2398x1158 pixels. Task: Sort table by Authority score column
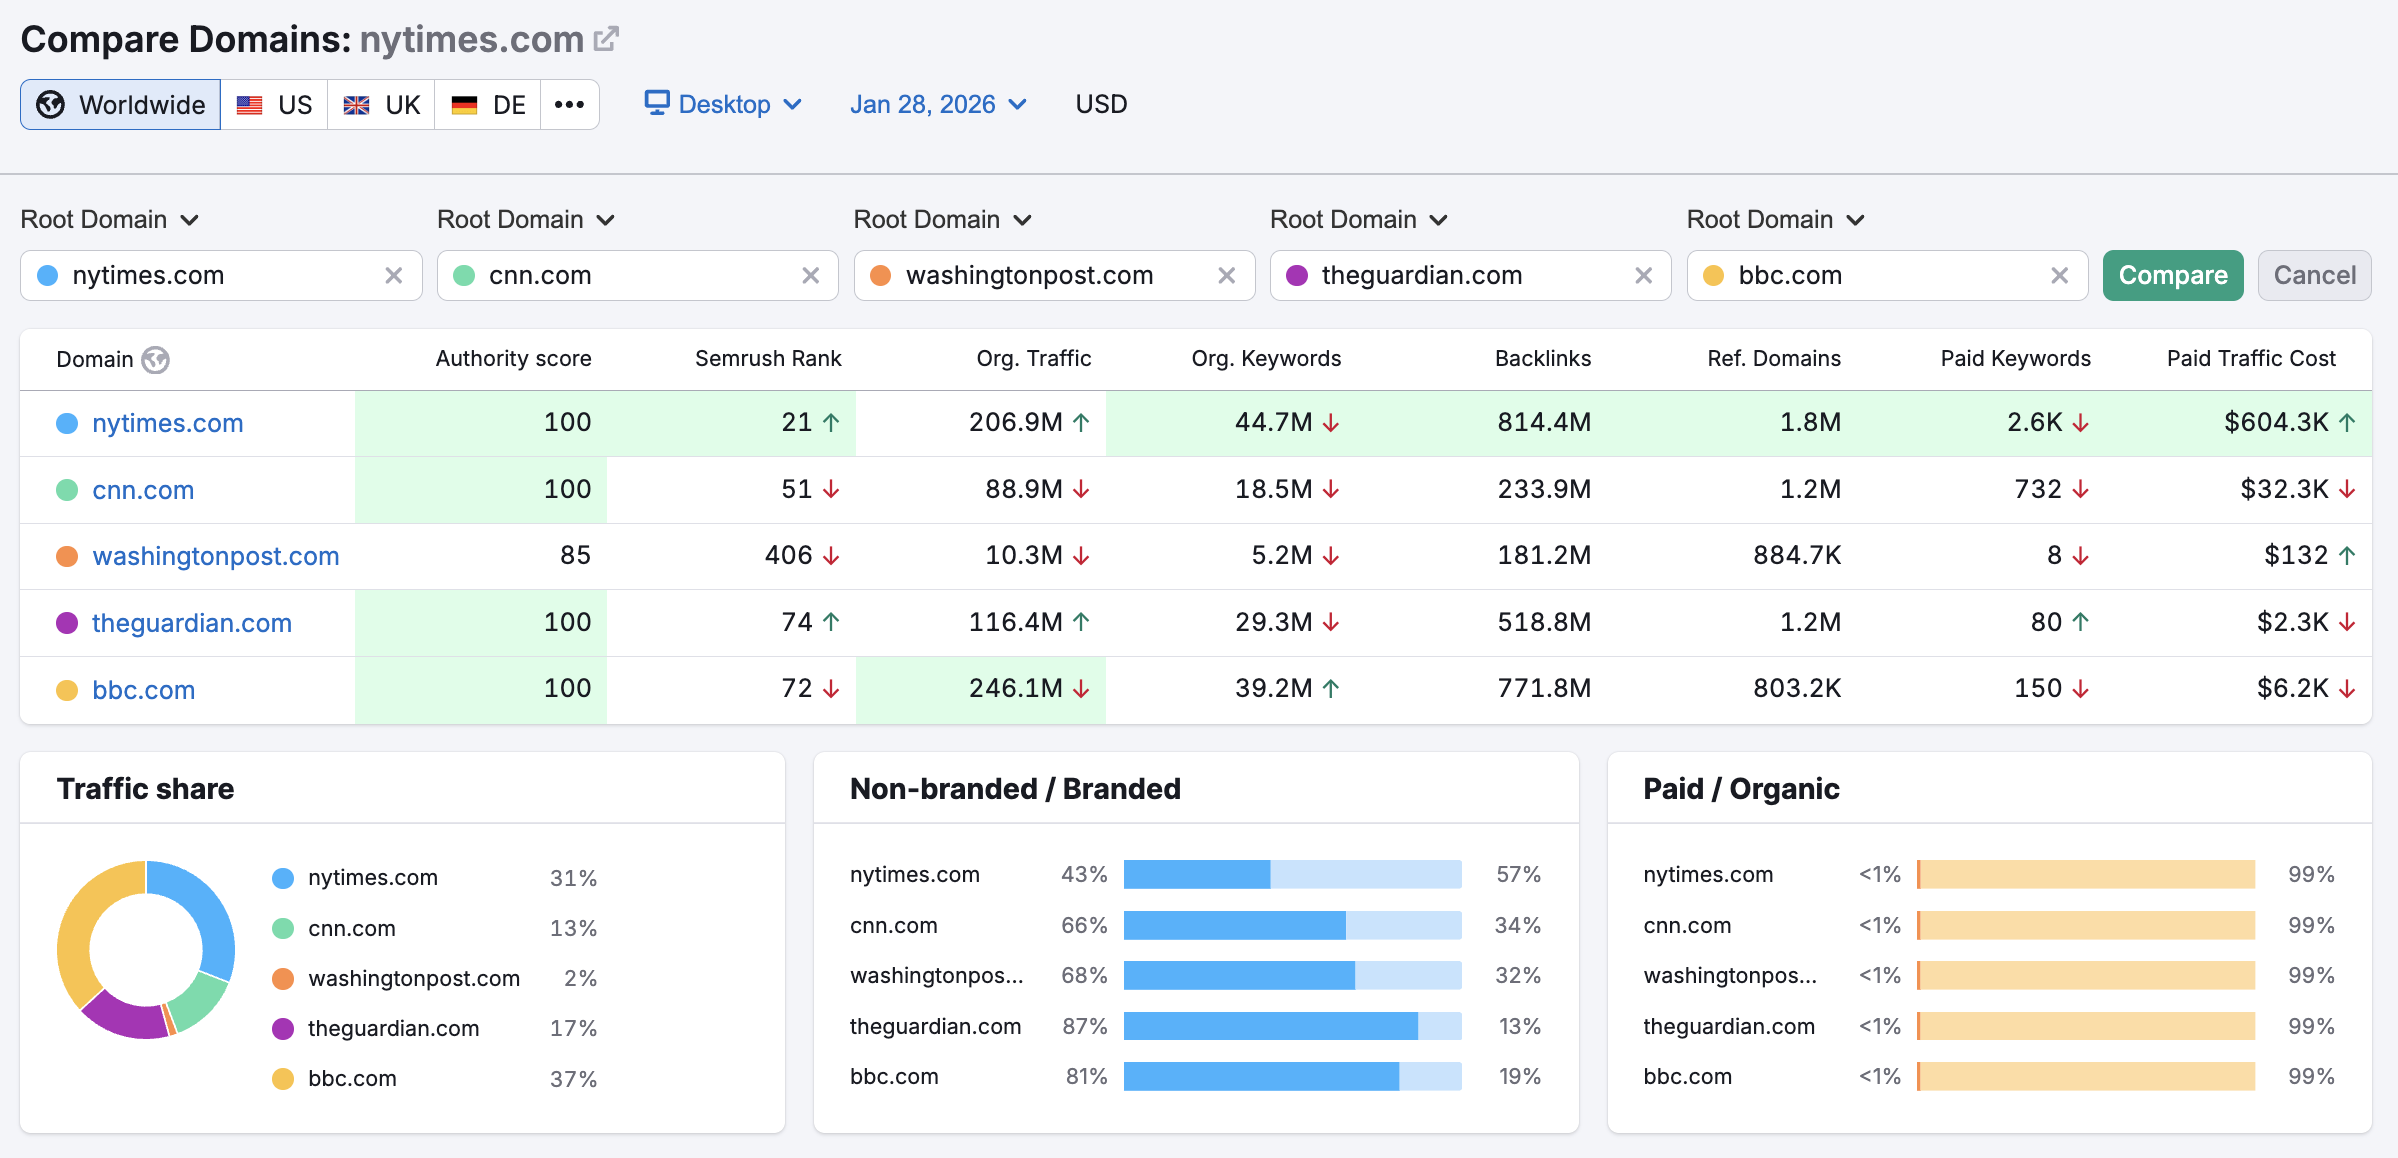[513, 359]
